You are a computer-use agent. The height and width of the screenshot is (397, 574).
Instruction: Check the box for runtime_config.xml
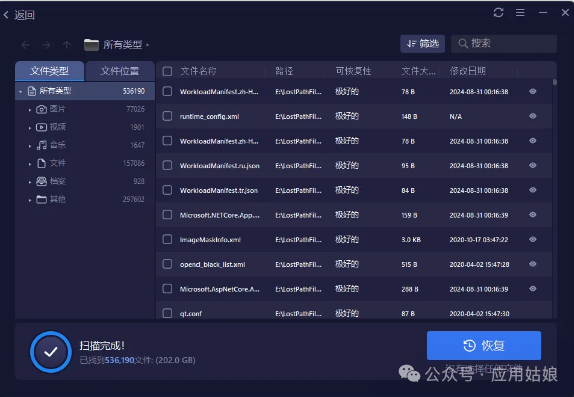167,116
